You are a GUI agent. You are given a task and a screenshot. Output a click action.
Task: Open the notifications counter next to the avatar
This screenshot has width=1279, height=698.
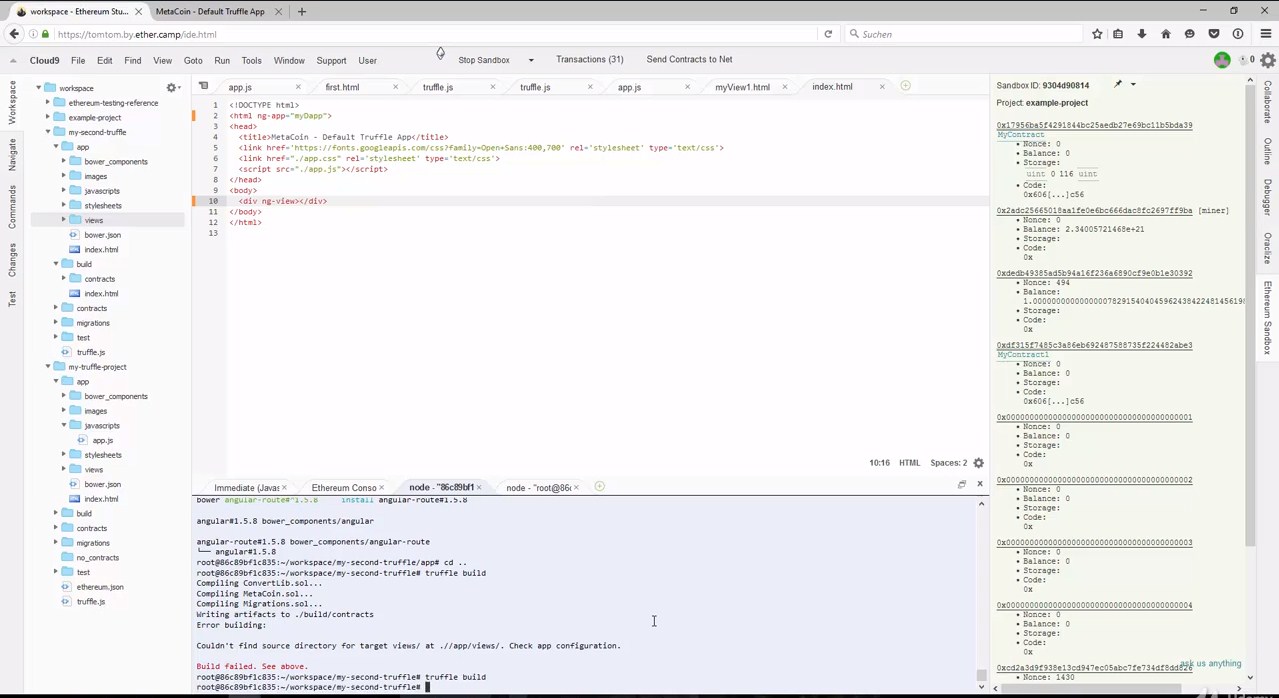pyautogui.click(x=1248, y=60)
